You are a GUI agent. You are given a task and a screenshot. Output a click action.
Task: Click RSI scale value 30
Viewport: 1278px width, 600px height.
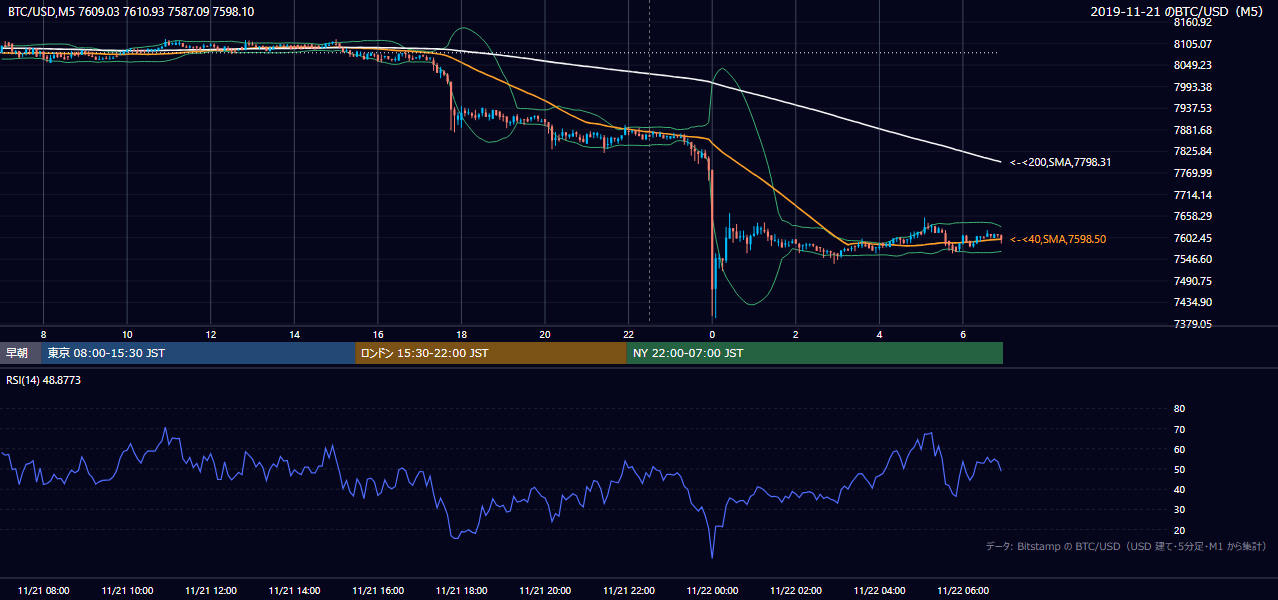click(1179, 510)
